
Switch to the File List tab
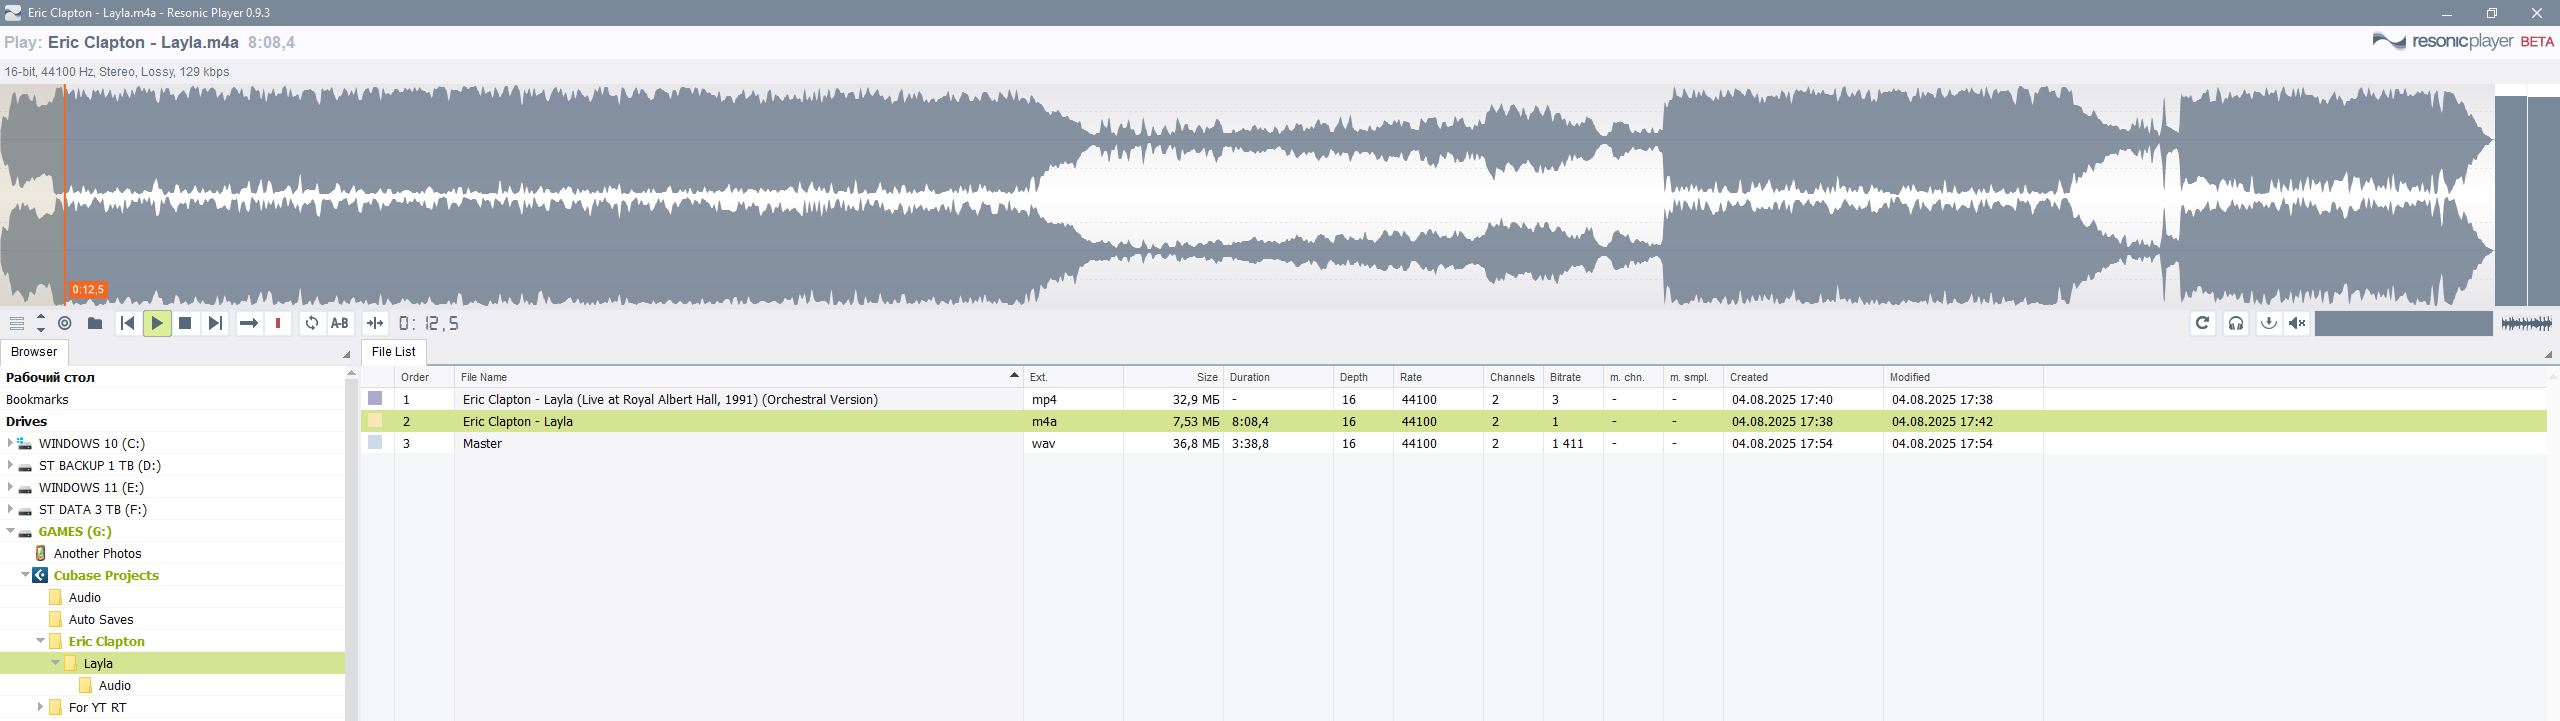pos(393,352)
